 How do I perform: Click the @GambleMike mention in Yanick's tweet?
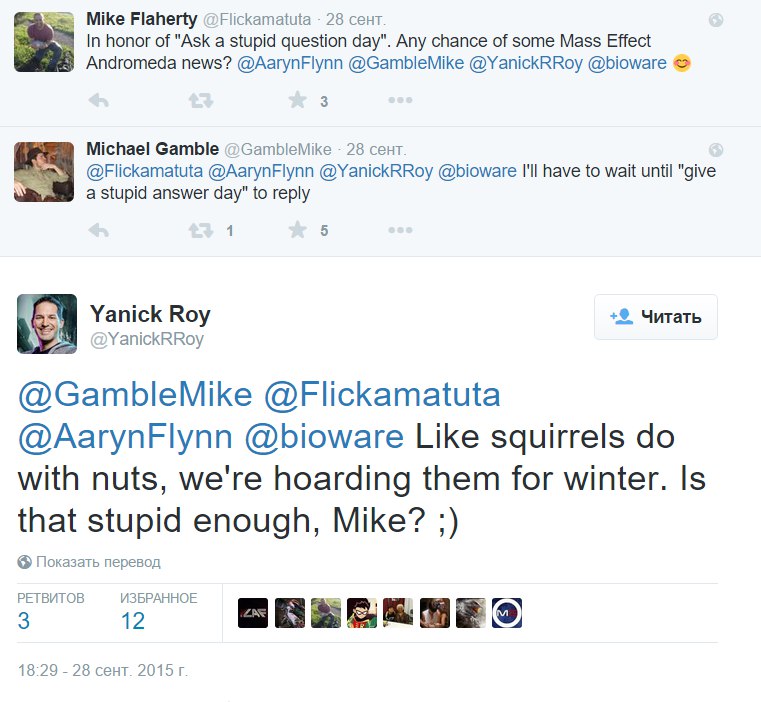pyautogui.click(x=135, y=395)
